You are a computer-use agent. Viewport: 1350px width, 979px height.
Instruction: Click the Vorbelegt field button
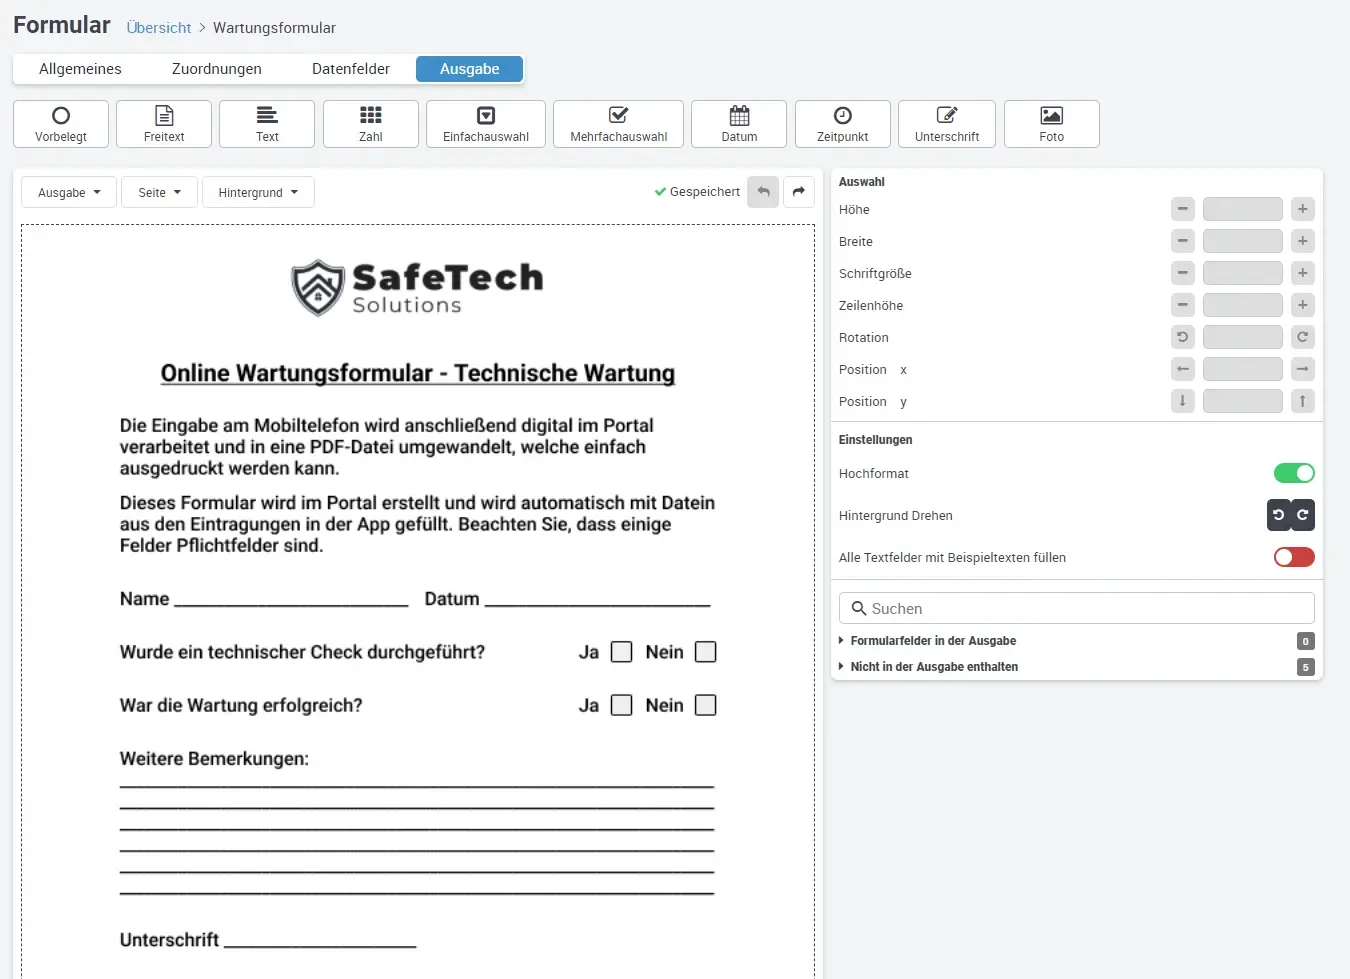61,124
